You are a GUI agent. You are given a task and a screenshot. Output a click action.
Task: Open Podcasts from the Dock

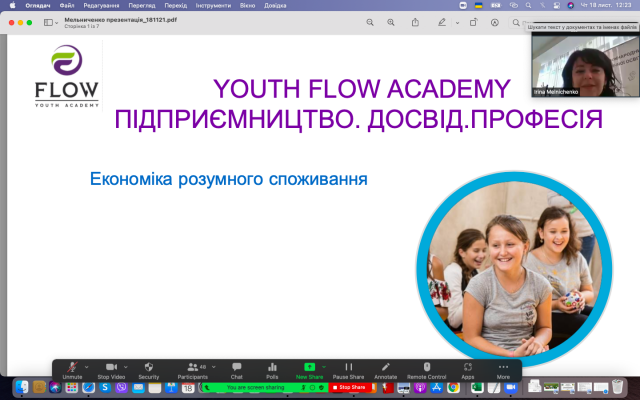pos(420,387)
